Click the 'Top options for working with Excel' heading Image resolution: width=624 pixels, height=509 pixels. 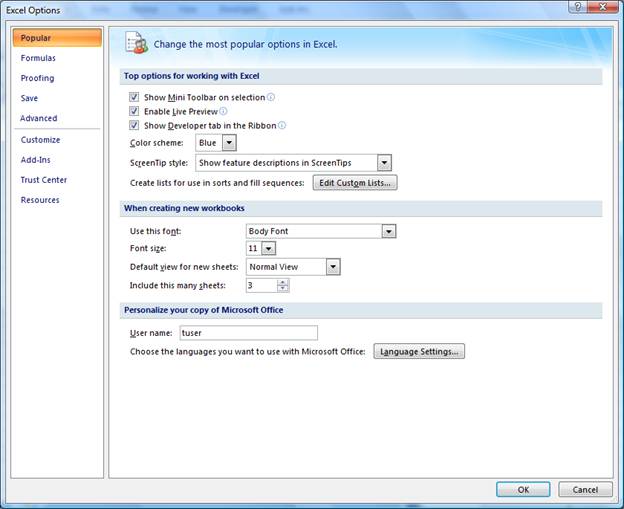coord(191,76)
